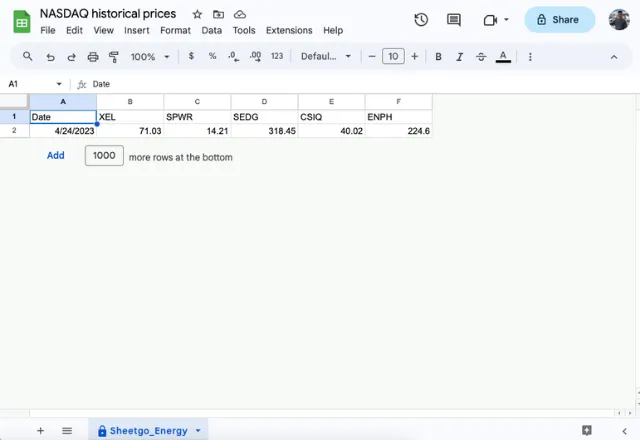The image size is (640, 440).
Task: Show the side panel with arrow icon
Action: point(624,431)
